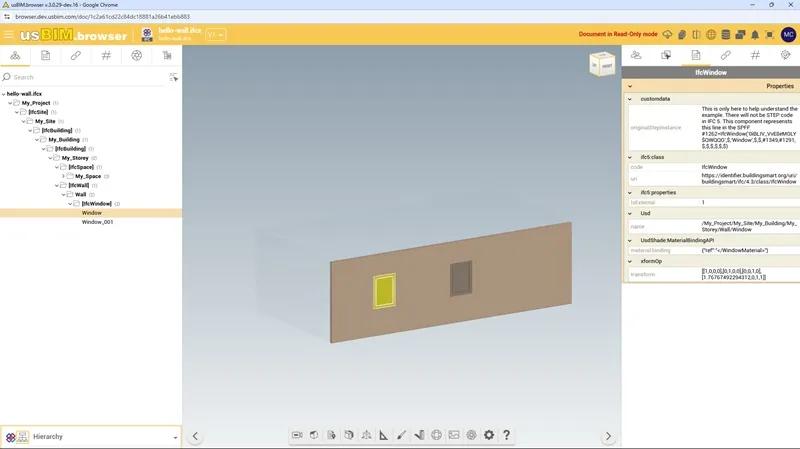Viewport: 800px width, 449px height.
Task: Switch to document tab in left panel
Action: [x=45, y=56]
